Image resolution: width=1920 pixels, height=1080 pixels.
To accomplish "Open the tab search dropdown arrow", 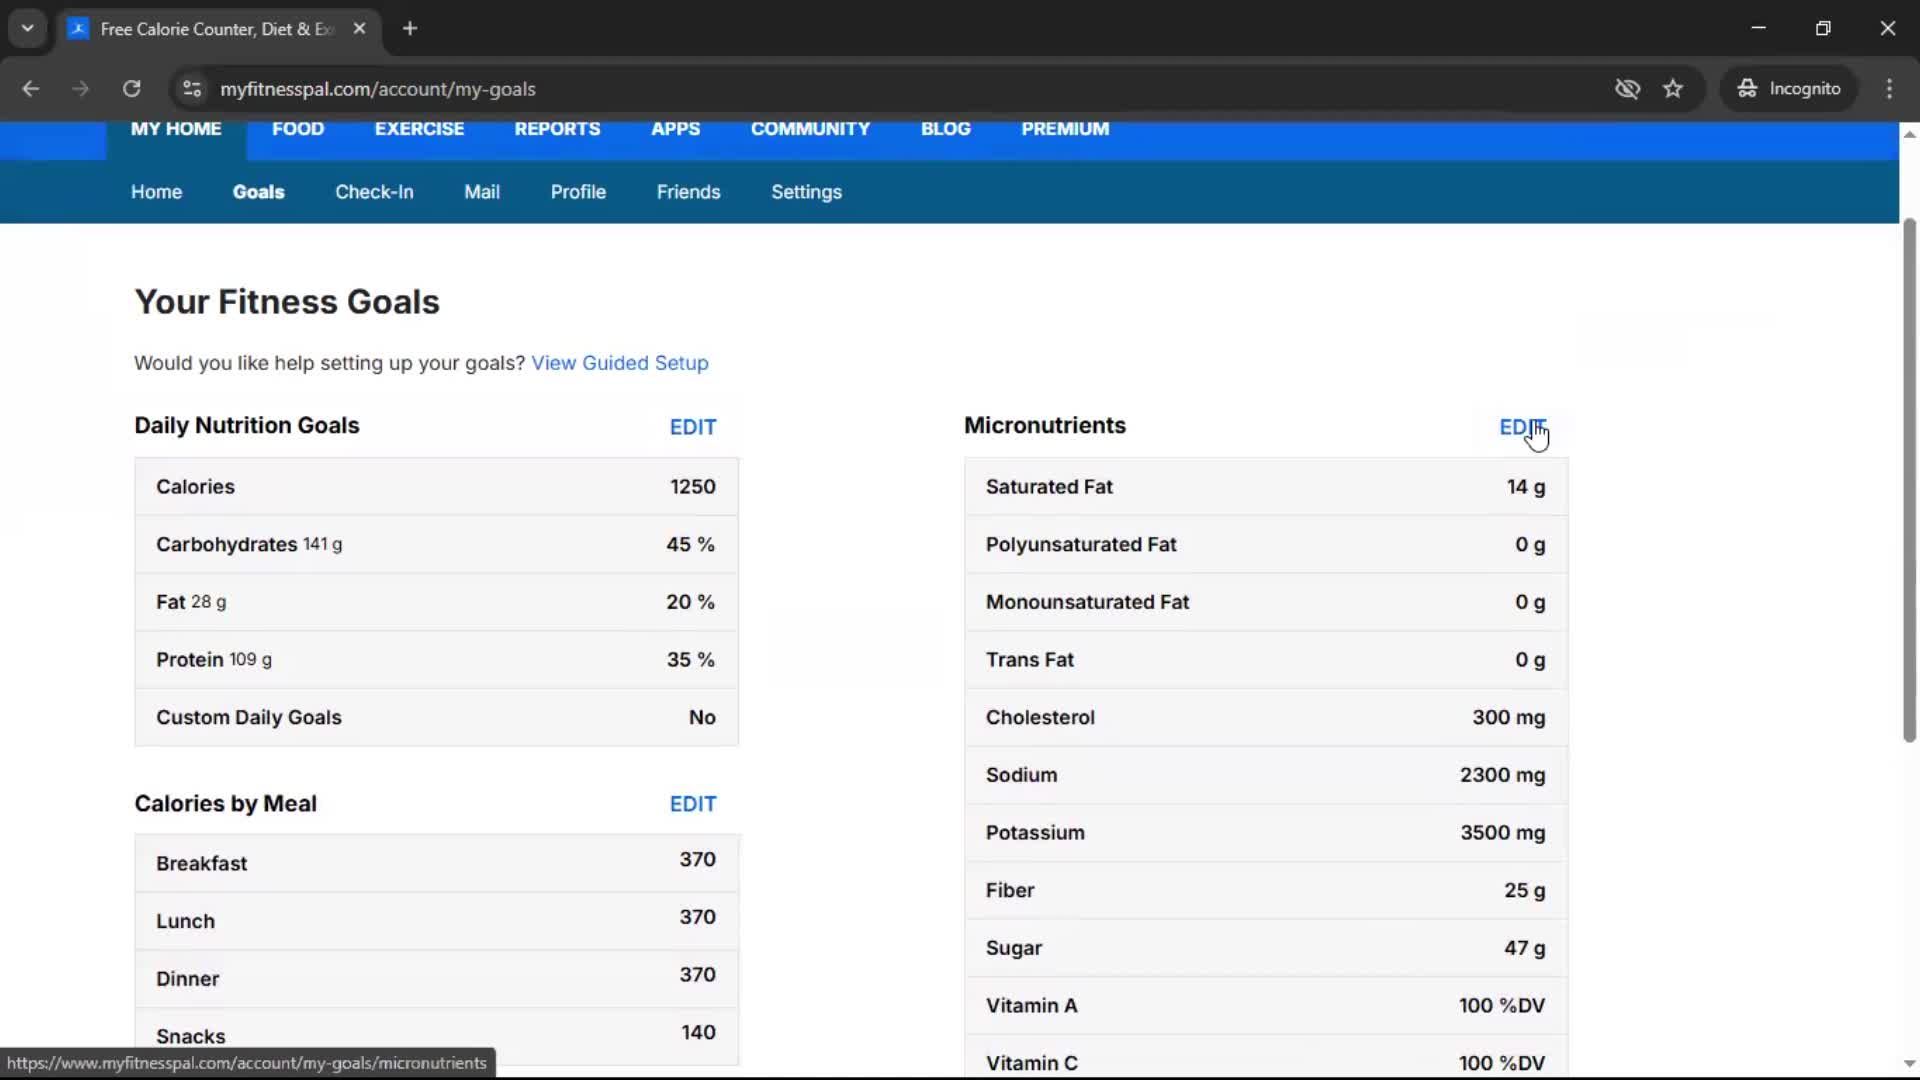I will click(28, 28).
